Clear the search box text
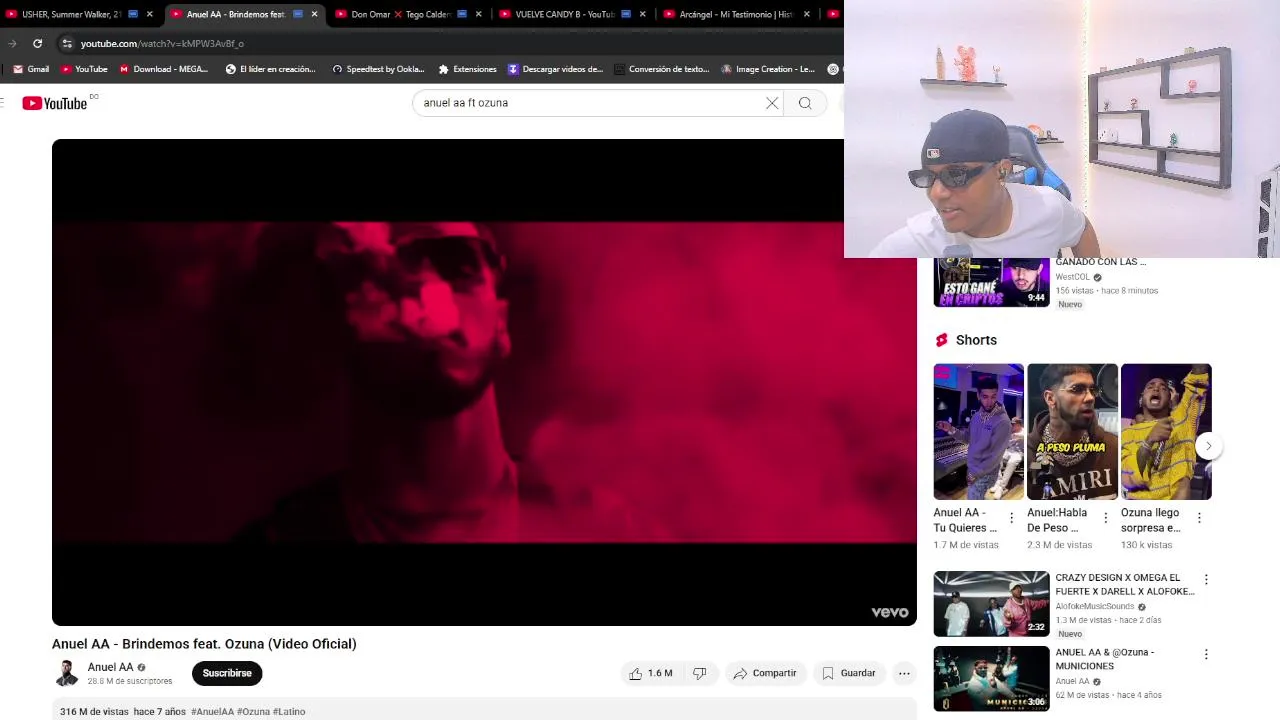The height and width of the screenshot is (720, 1280). pos(772,103)
